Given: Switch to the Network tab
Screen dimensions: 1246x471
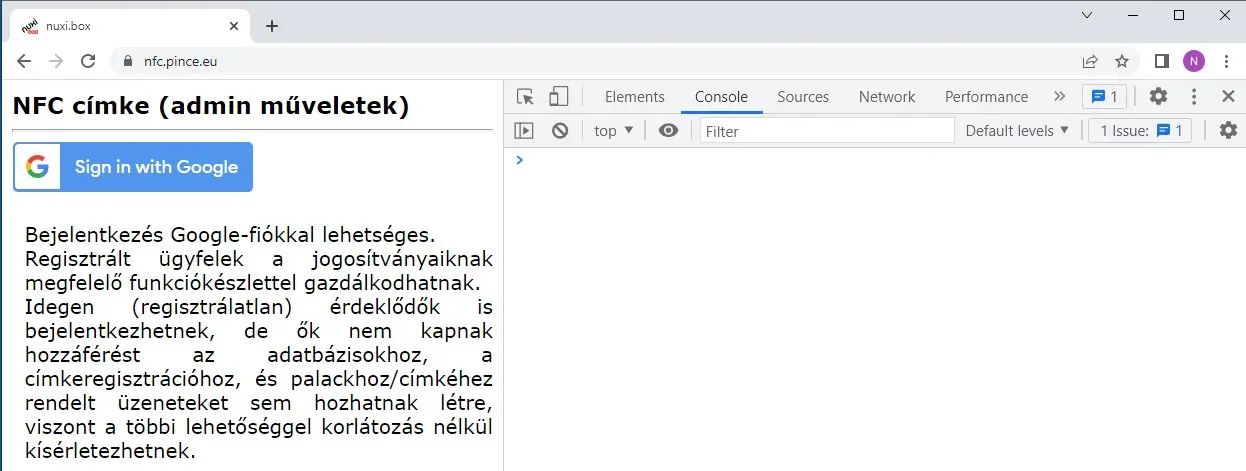Looking at the screenshot, I should (886, 97).
